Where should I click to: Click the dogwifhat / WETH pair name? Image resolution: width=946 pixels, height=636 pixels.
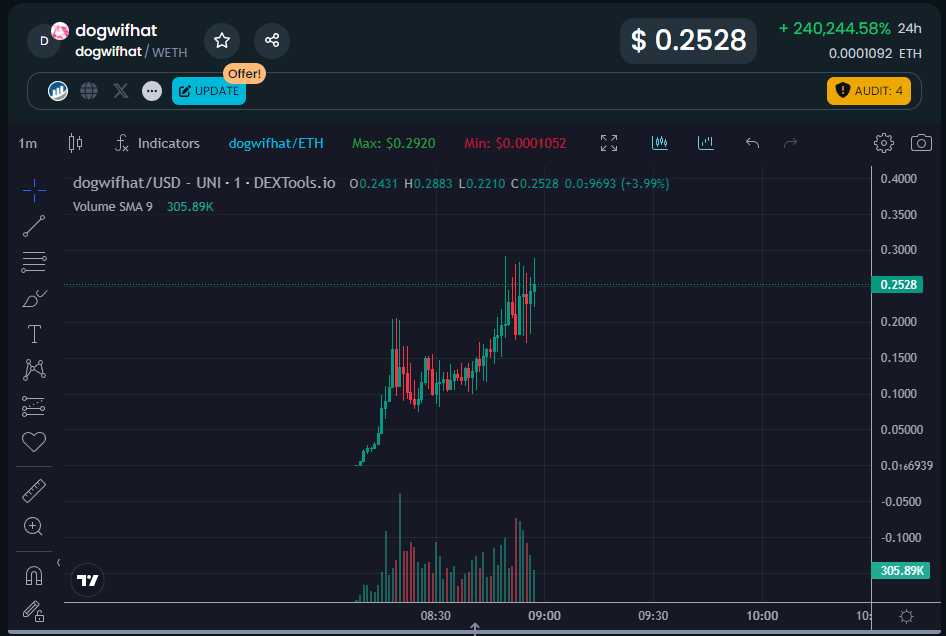(131, 52)
